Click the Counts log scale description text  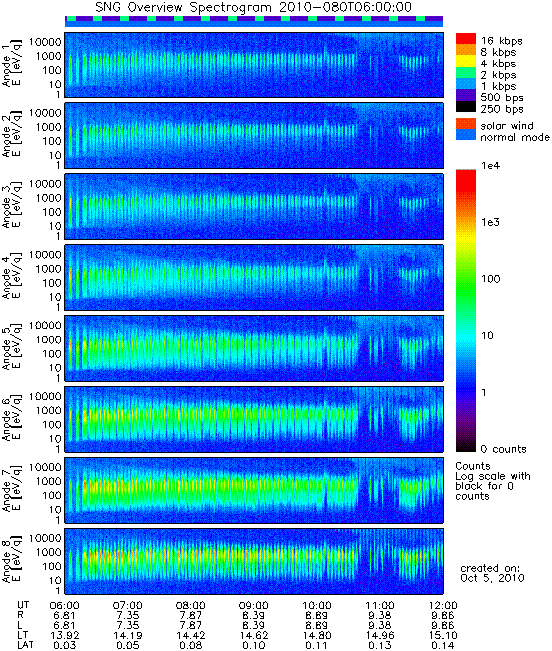(493, 481)
